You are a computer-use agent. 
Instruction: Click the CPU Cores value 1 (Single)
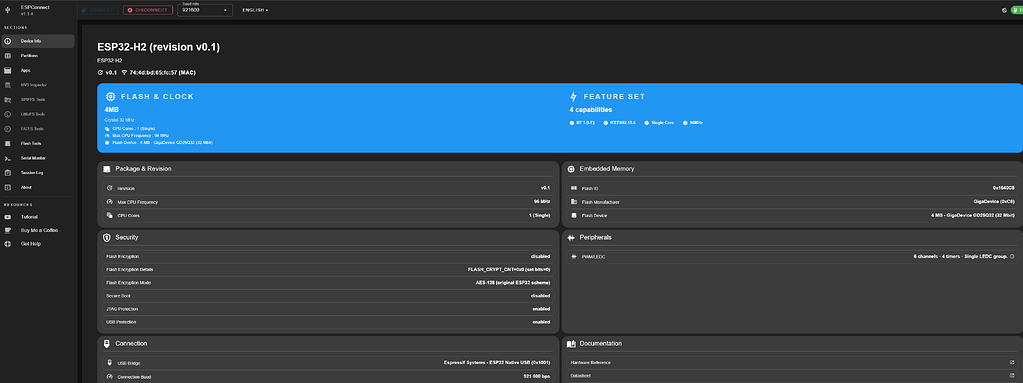[x=540, y=215]
